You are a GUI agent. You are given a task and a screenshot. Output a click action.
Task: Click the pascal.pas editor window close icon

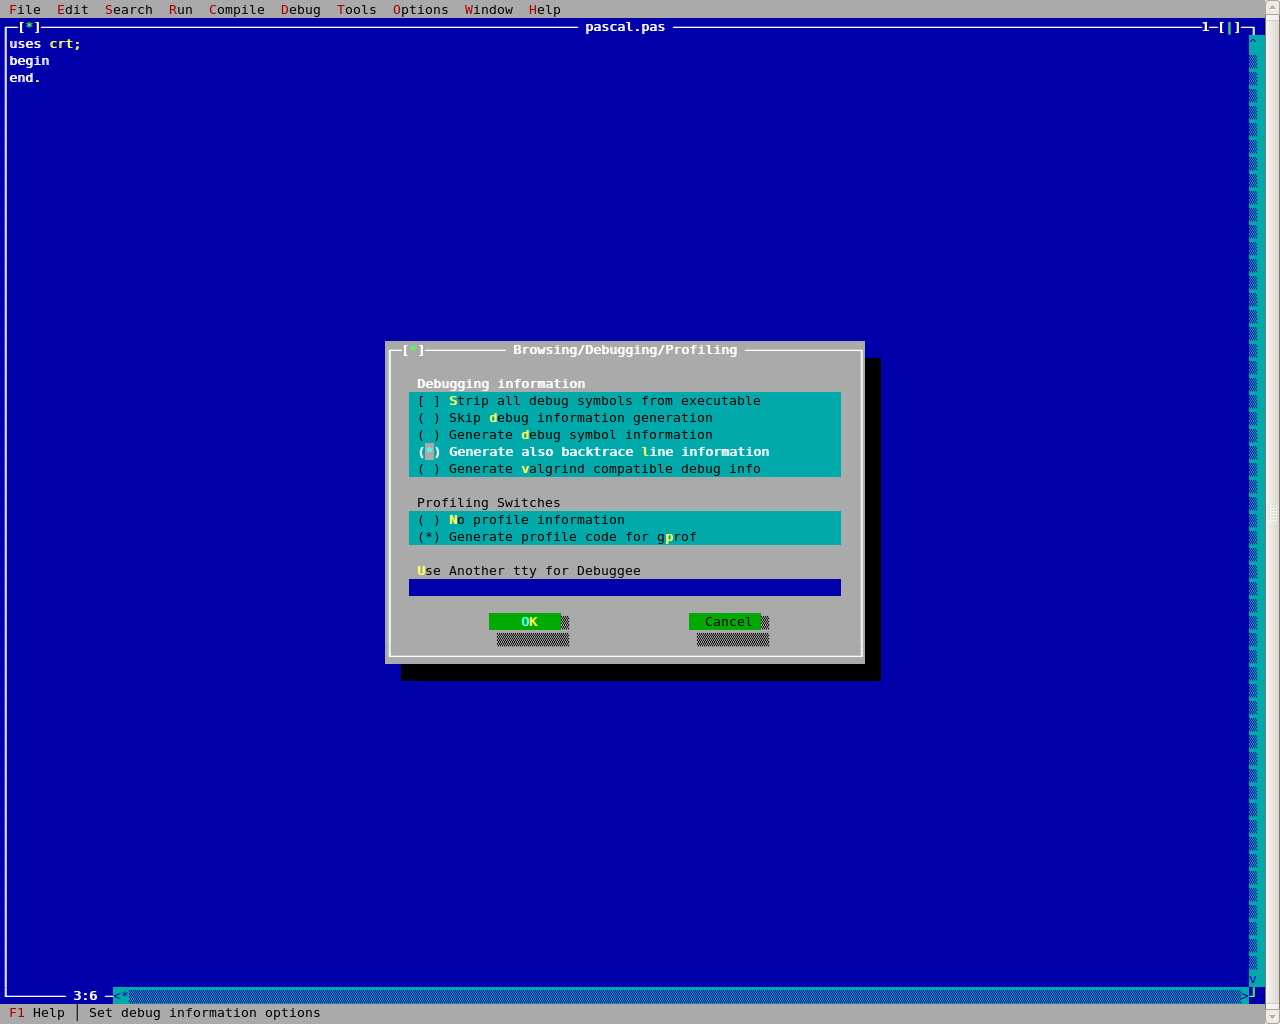click(x=29, y=27)
